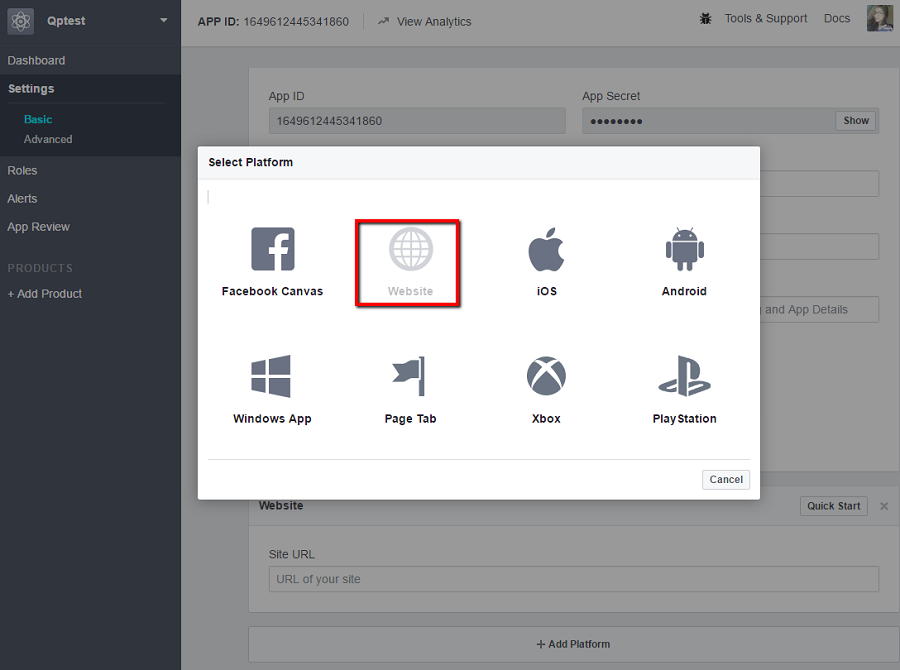This screenshot has height=670, width=900.
Task: Click the + Add Platform button
Action: pos(573,644)
